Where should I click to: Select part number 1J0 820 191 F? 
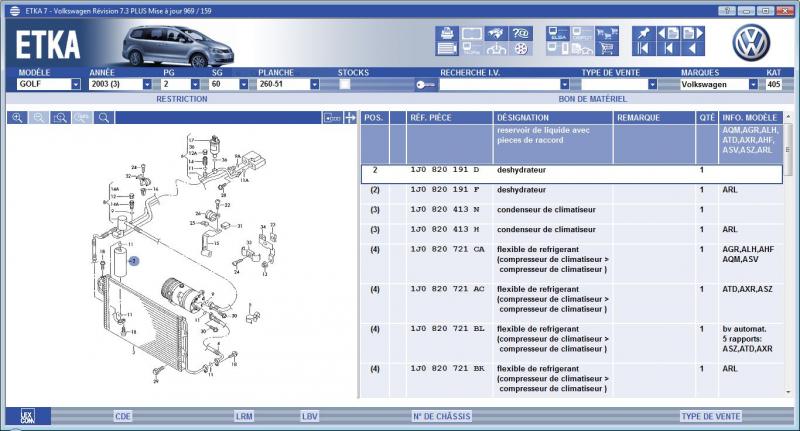444,190
